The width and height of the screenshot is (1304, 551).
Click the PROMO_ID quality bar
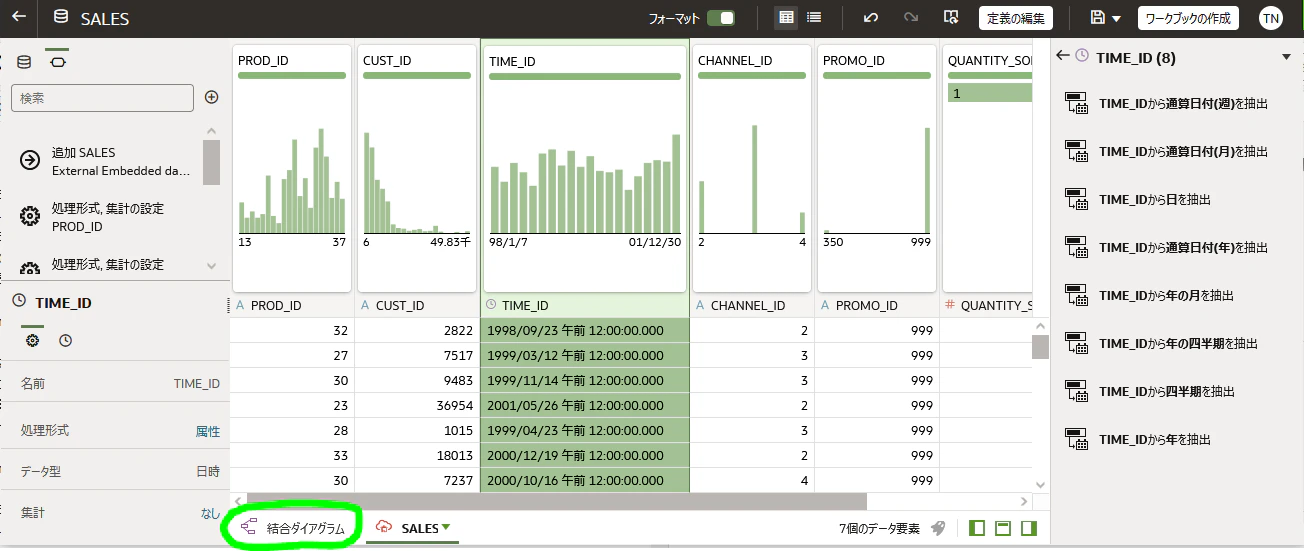click(x=877, y=76)
